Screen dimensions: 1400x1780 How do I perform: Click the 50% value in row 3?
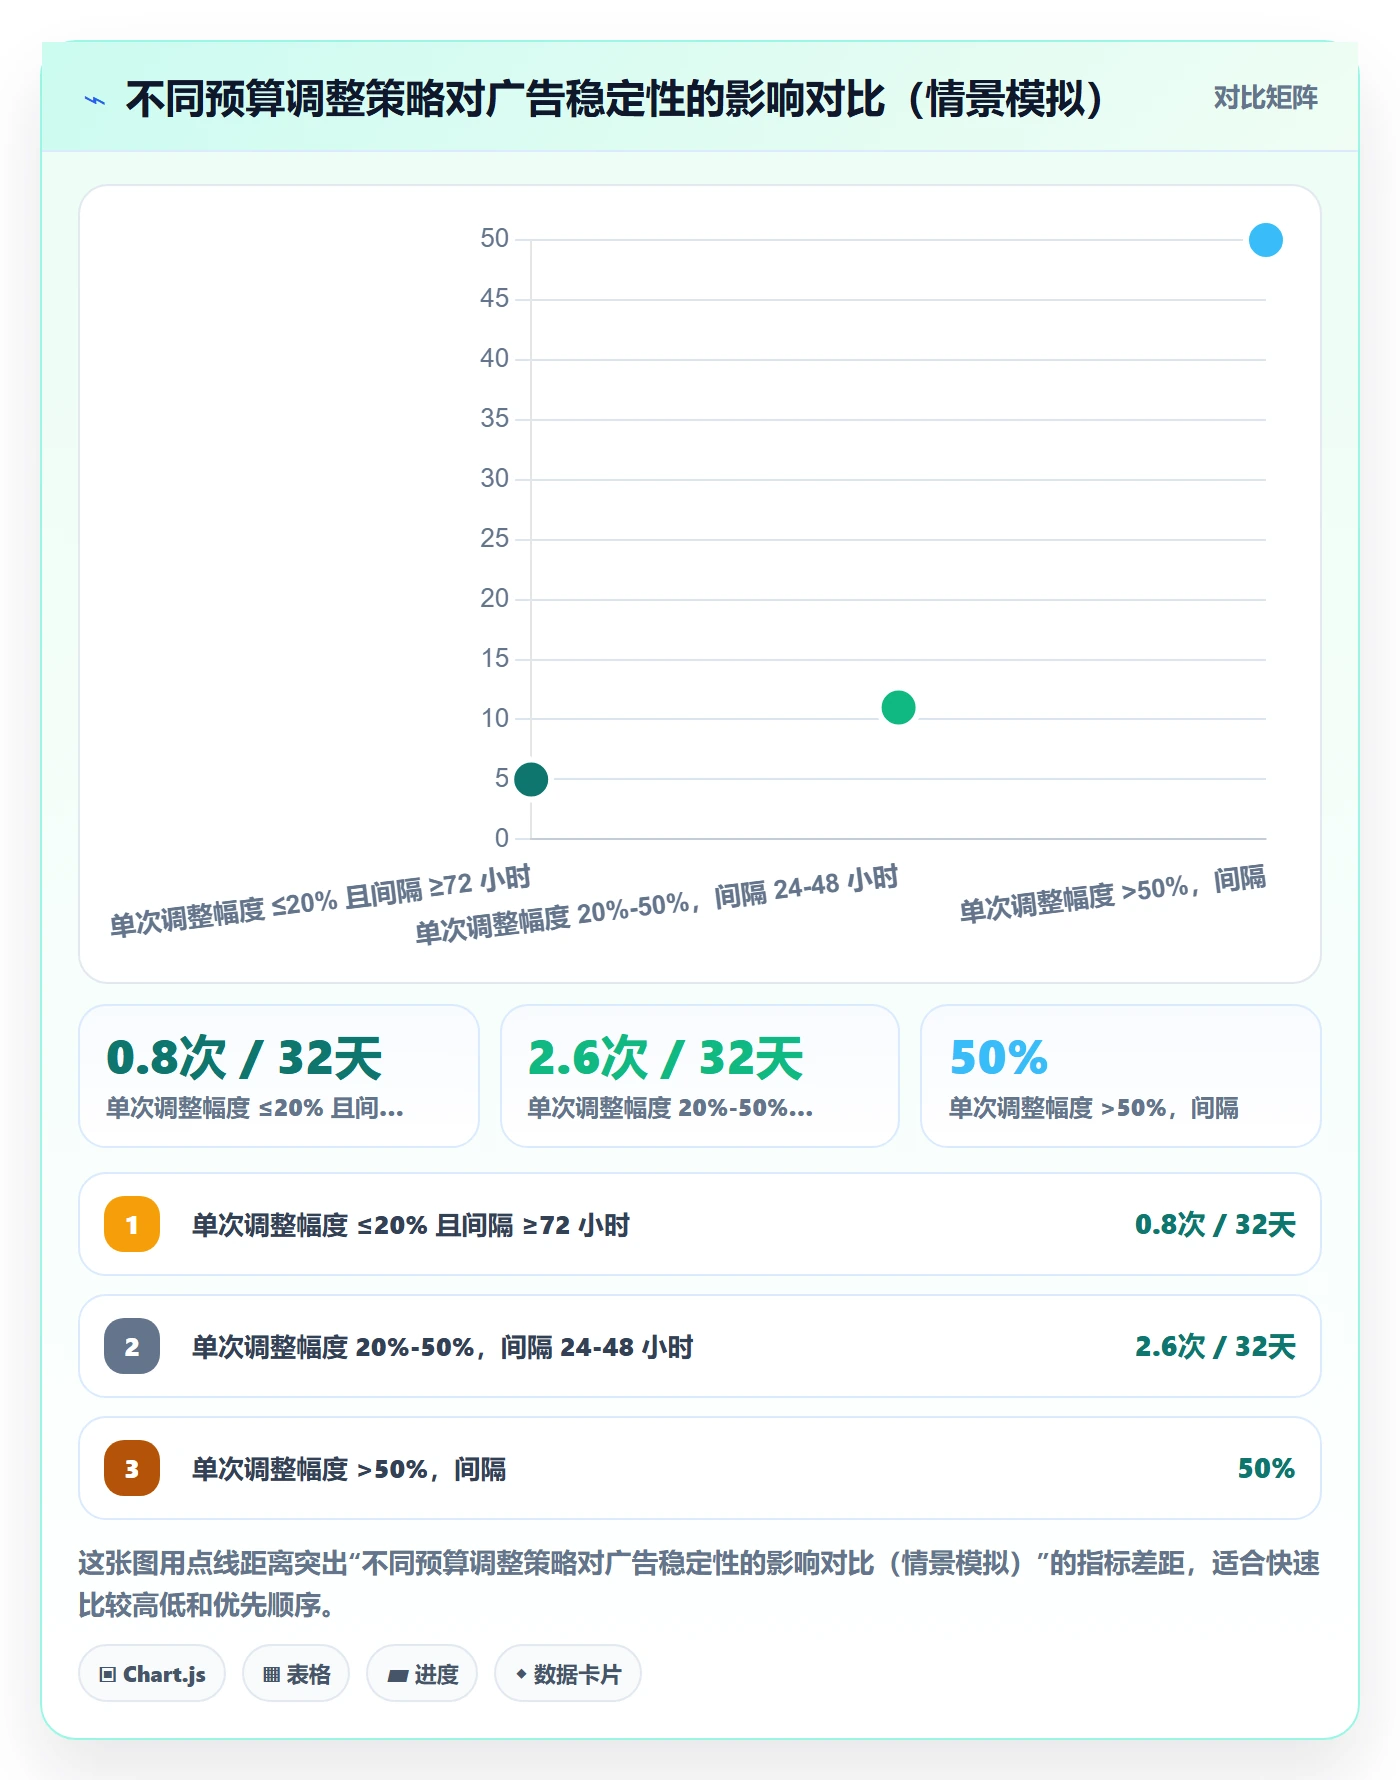coord(1266,1468)
